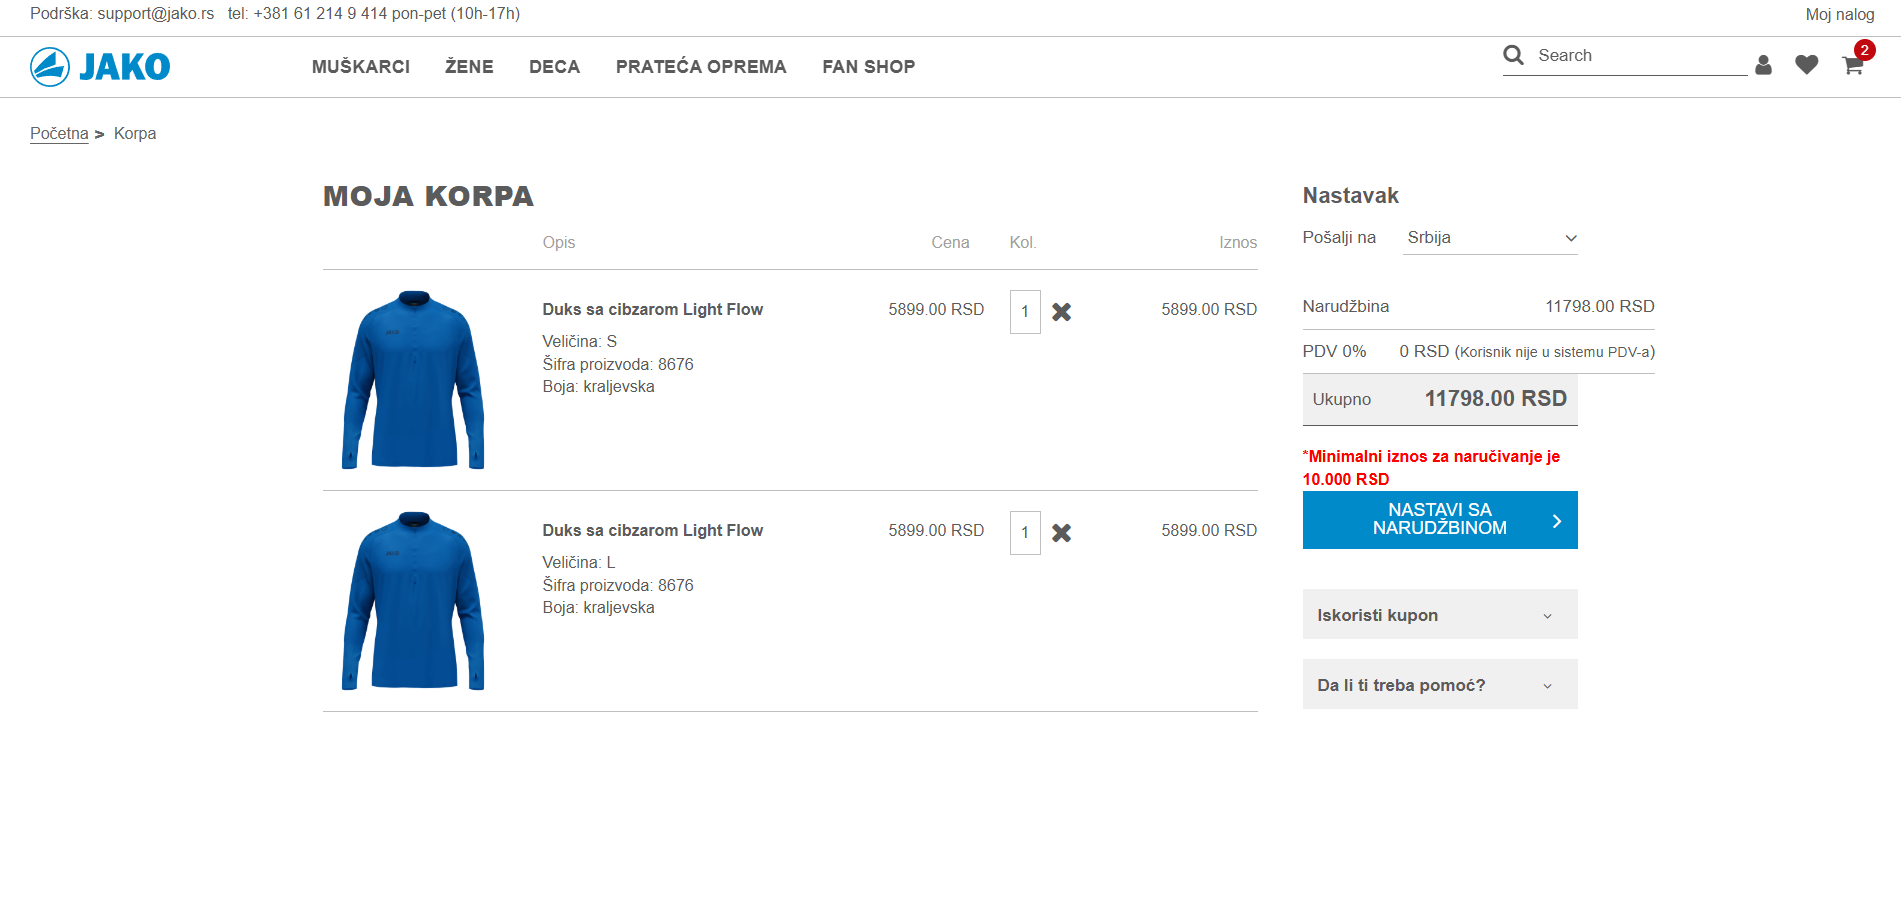Open the FAN SHOP menu

pyautogui.click(x=868, y=67)
